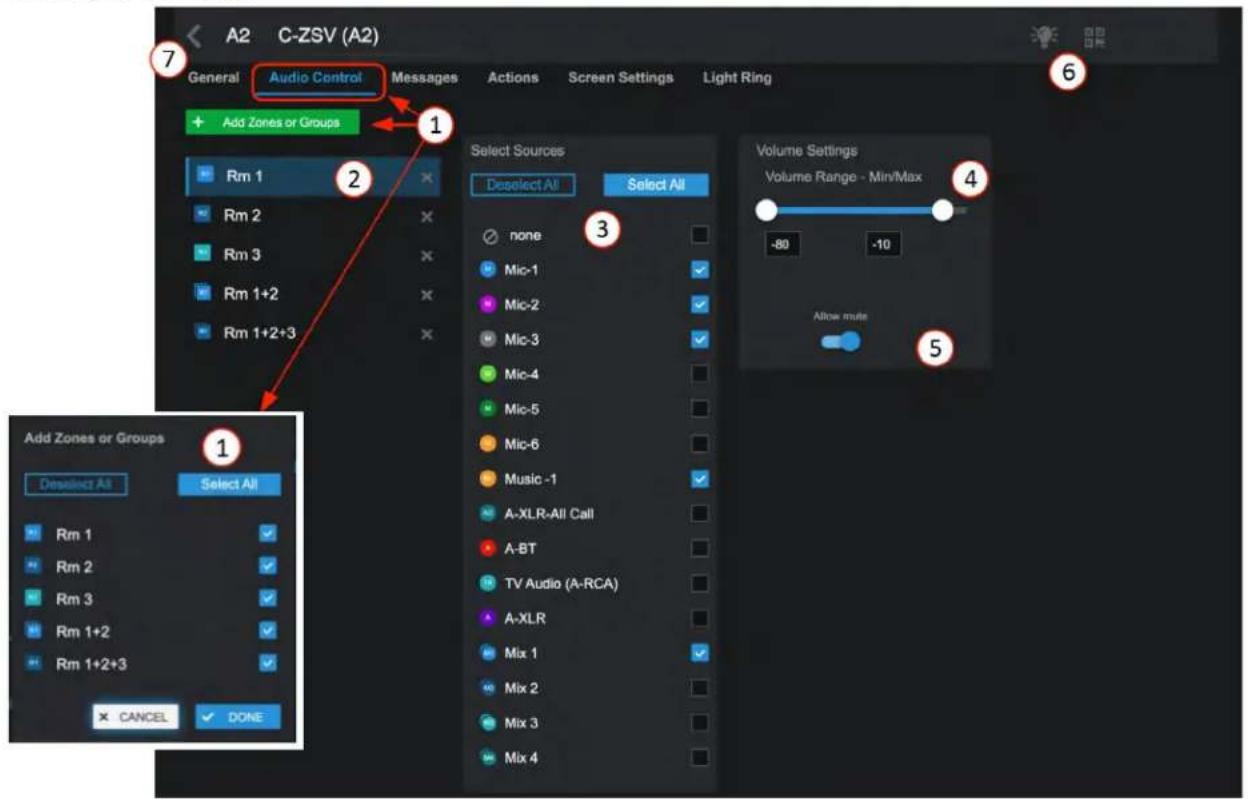Enable the A-BT source checkbox

pos(700,548)
